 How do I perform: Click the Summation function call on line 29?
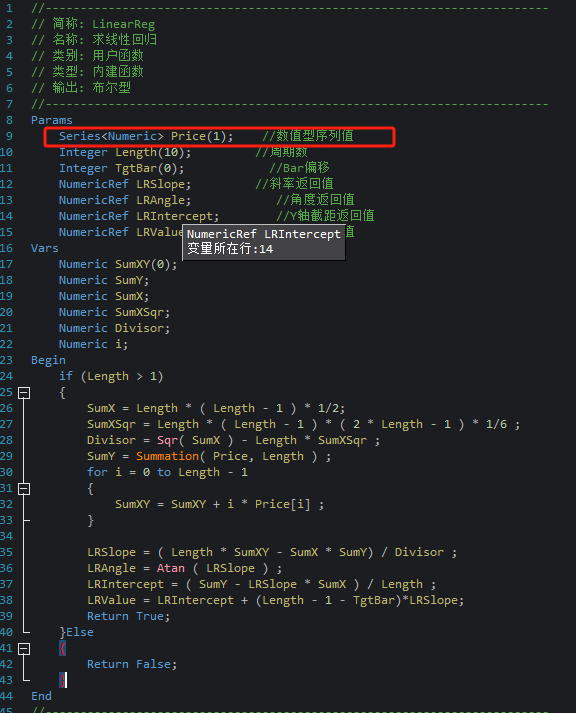point(167,456)
